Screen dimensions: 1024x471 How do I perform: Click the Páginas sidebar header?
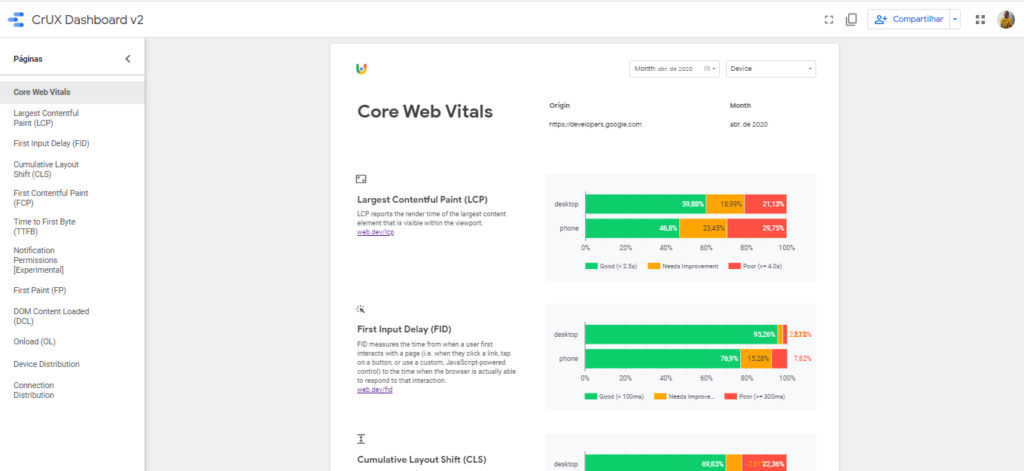(28, 59)
